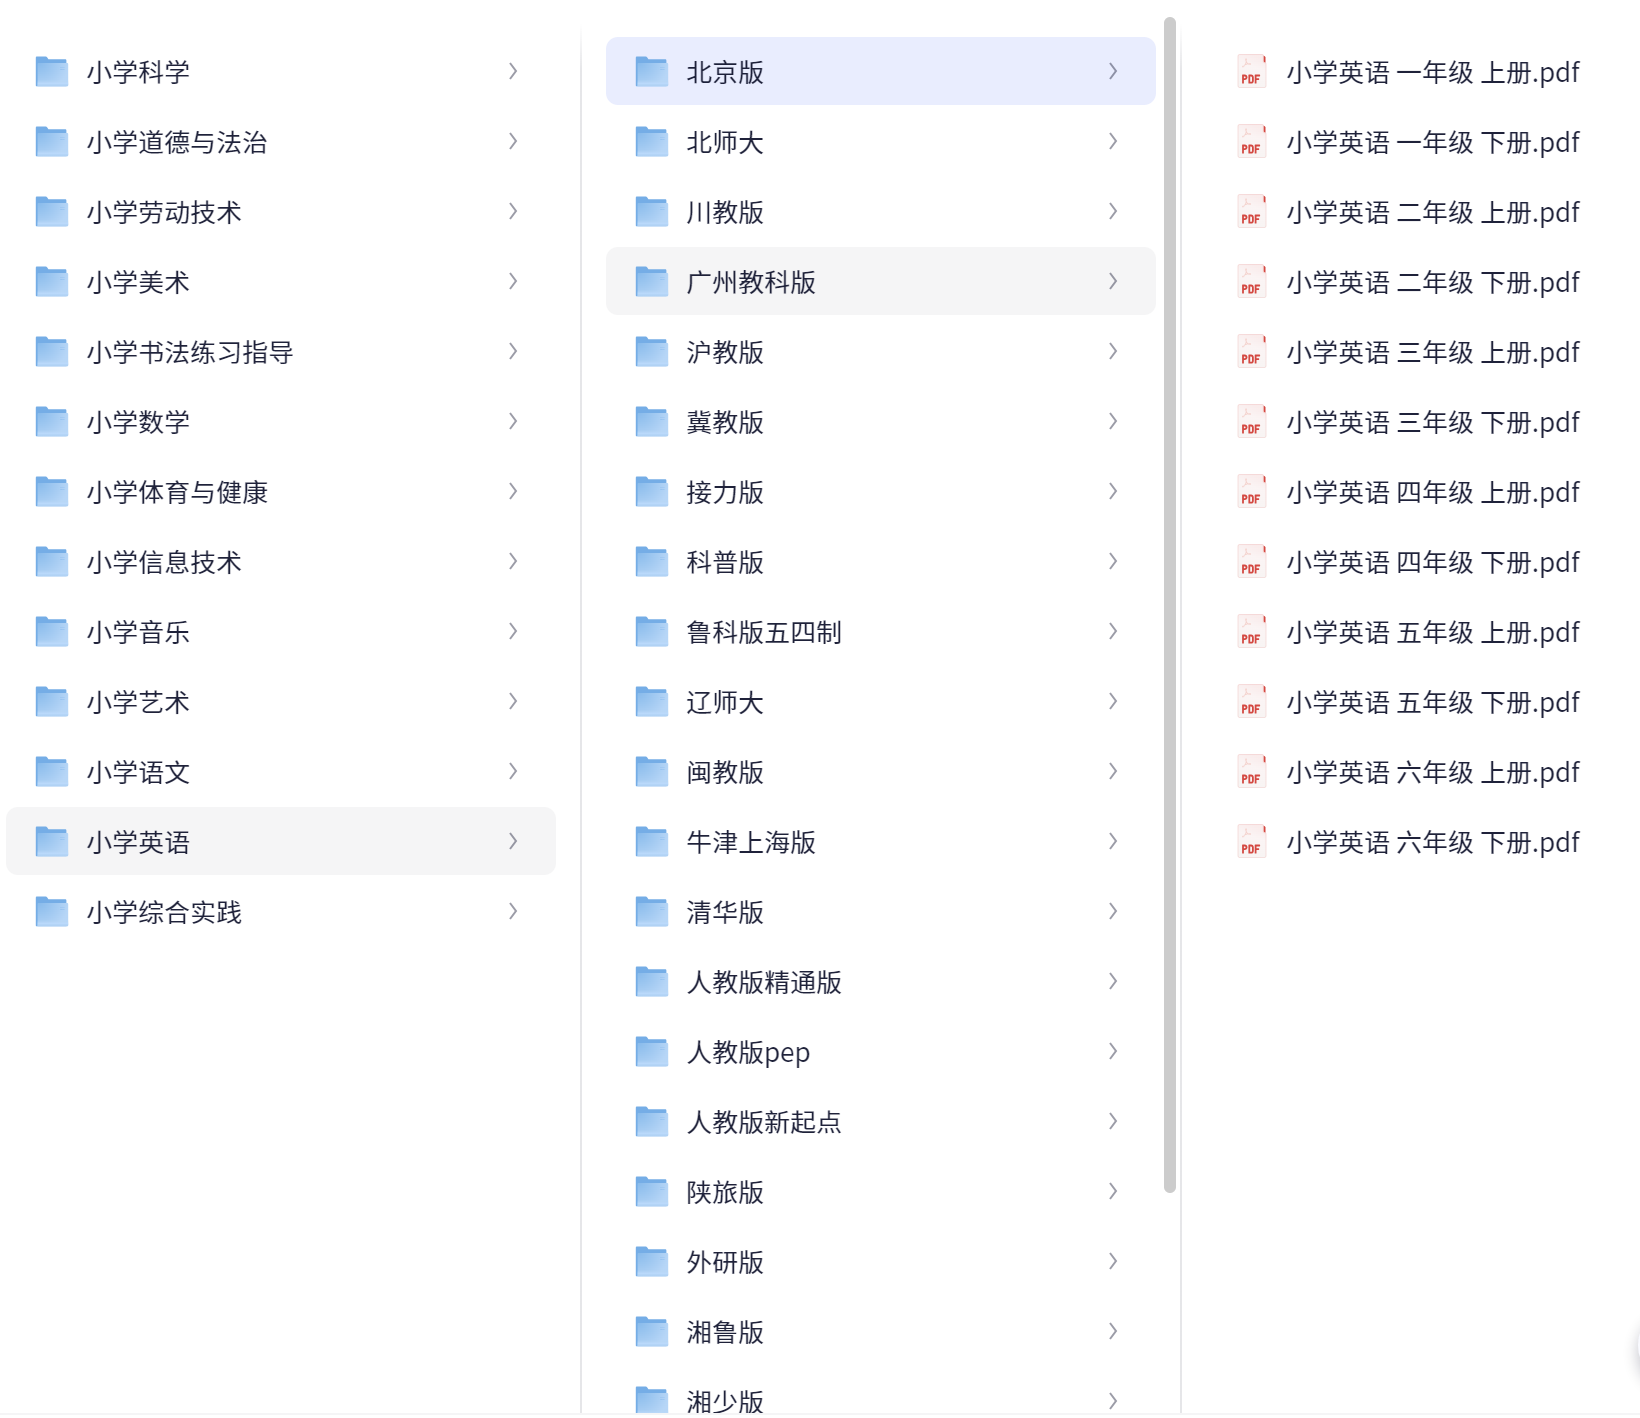1640x1418 pixels.
Task: Expand the 湘少版 chevron arrow
Action: pyautogui.click(x=1113, y=1401)
